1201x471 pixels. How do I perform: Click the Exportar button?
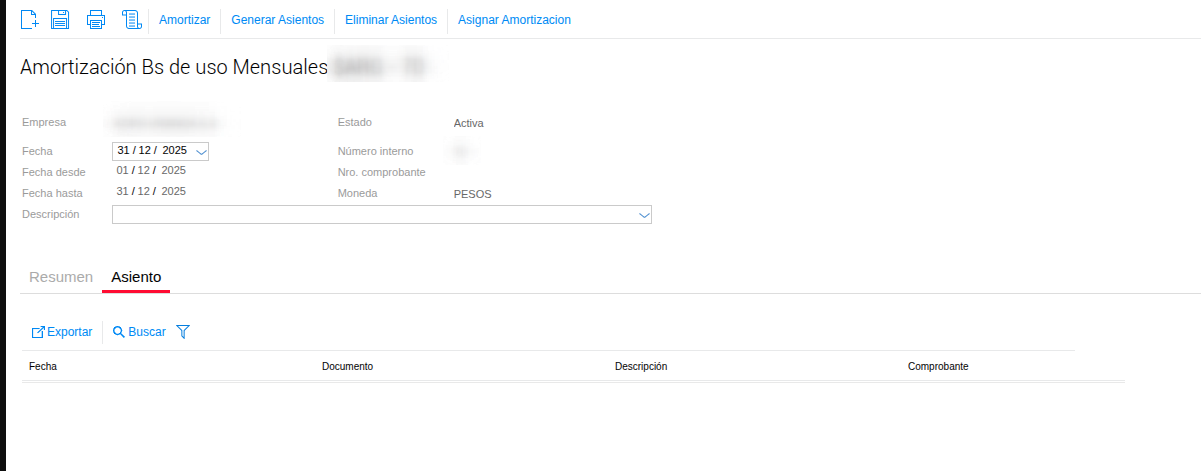point(62,332)
